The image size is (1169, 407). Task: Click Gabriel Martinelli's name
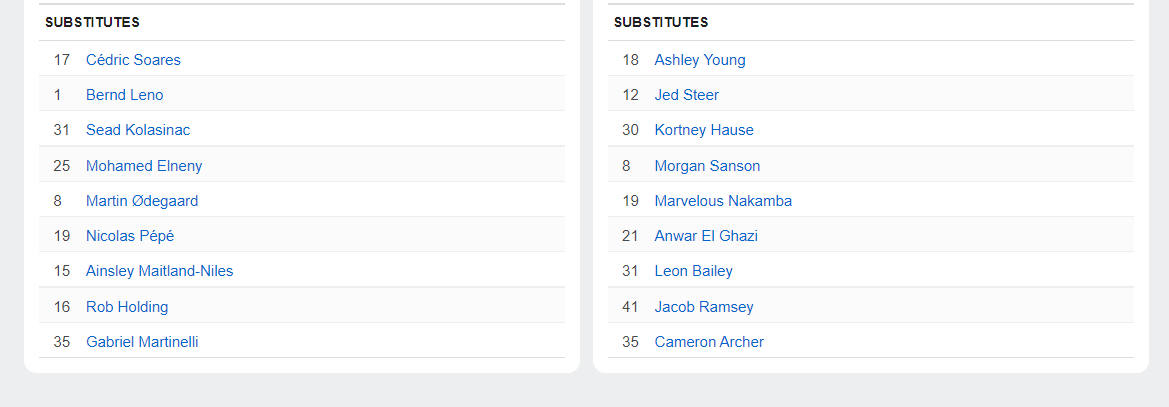coord(142,342)
